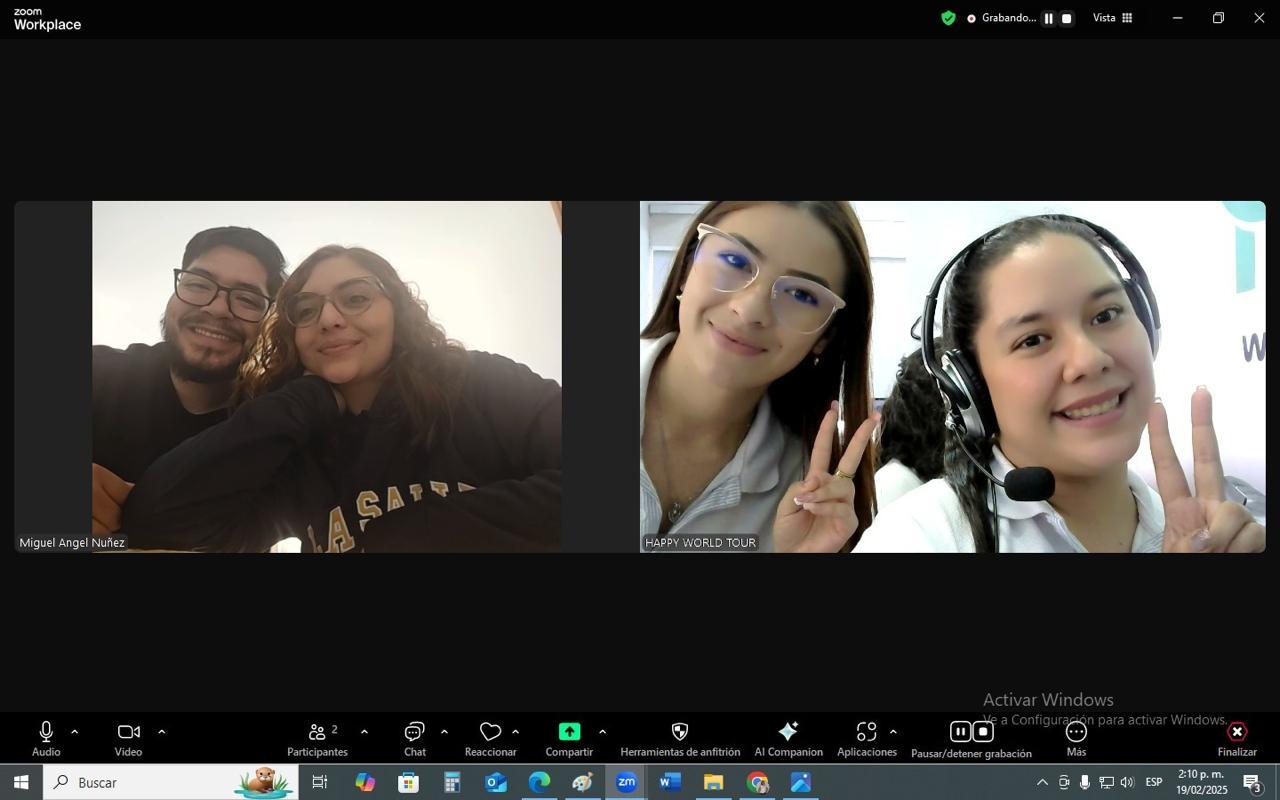Expand video options arrow next to Video
This screenshot has height=800, width=1280.
[x=161, y=732]
